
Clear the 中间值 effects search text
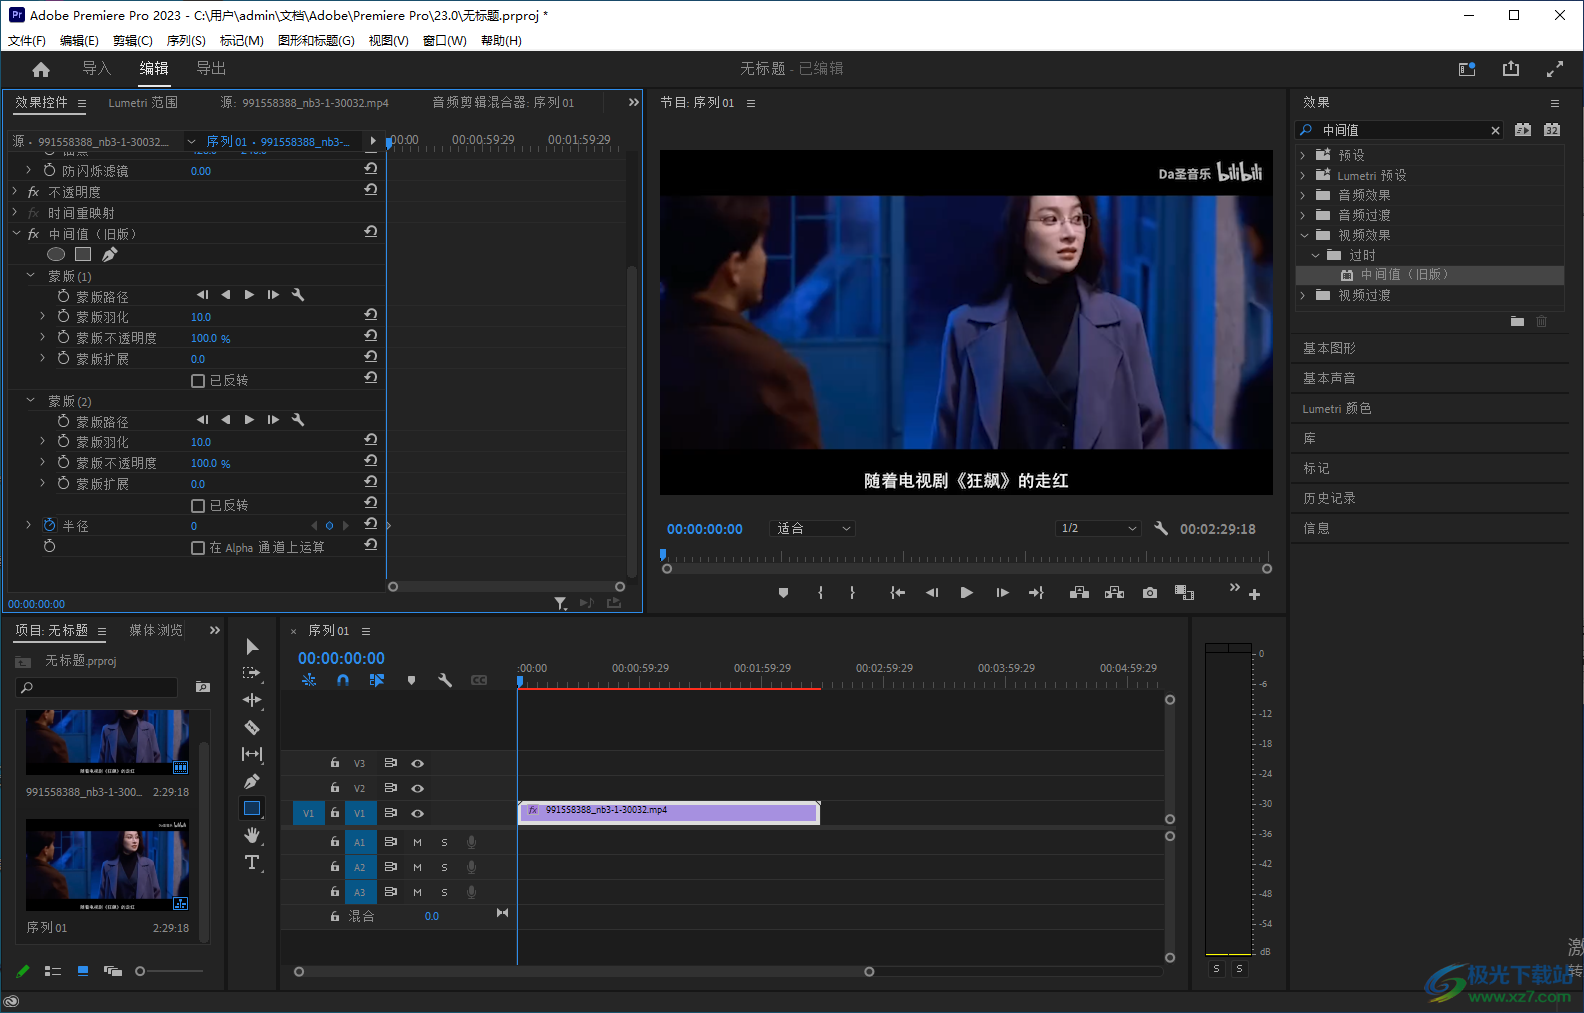(1495, 130)
